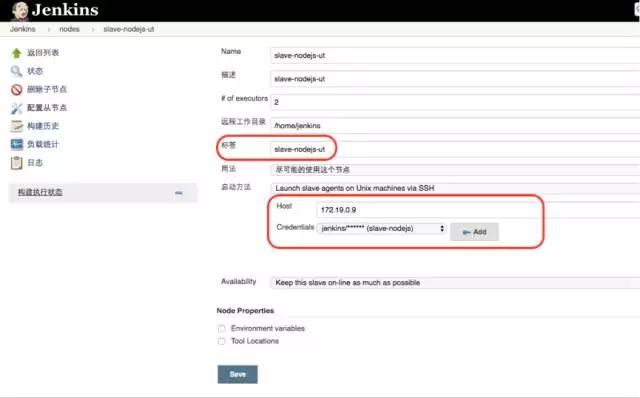Viewport: 640px width, 398px height.
Task: Click the clipboard icon for 日志
Action: [16, 163]
